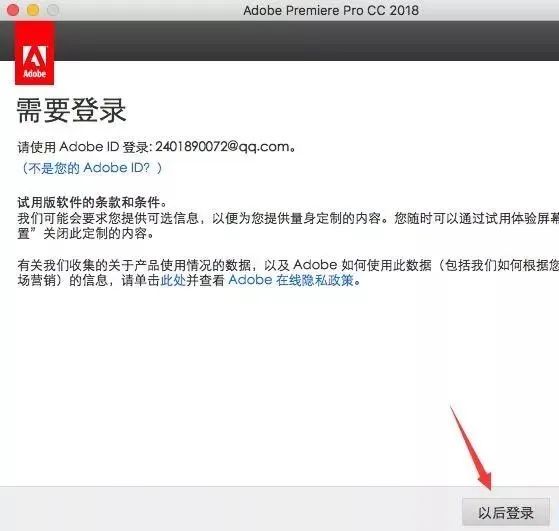This screenshot has height=531, width=559.
Task: Click the red arrow annotation
Action: 471,448
